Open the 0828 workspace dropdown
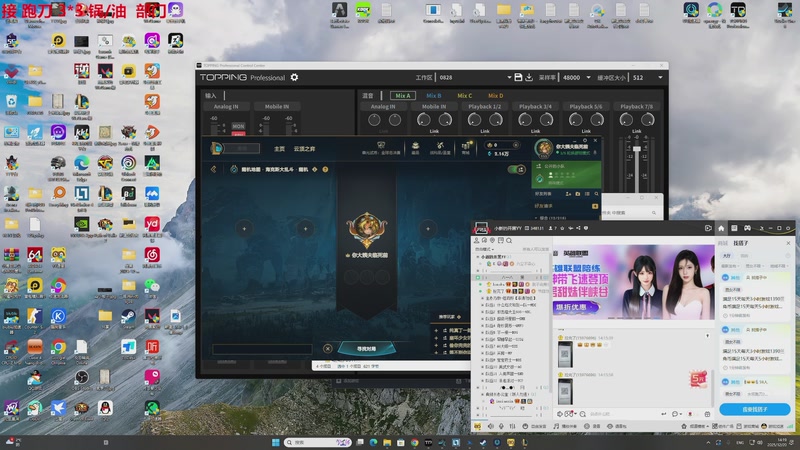Screen dimensions: 800x450 point(509,78)
